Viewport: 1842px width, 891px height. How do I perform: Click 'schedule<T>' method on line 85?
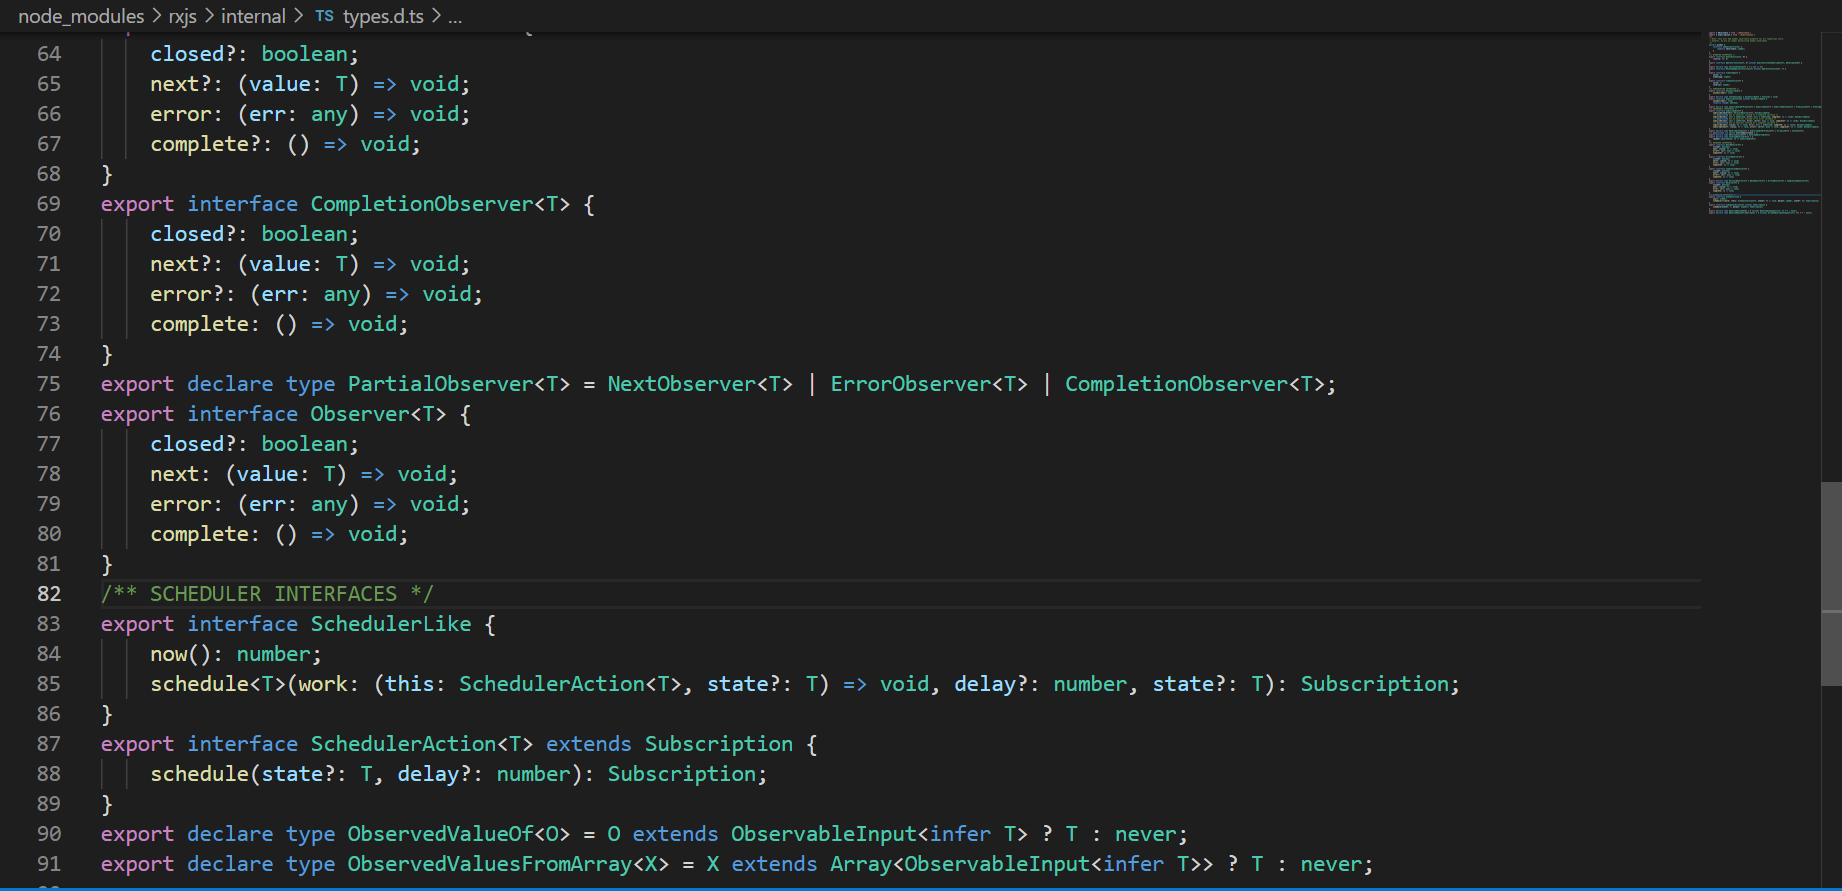(x=218, y=684)
